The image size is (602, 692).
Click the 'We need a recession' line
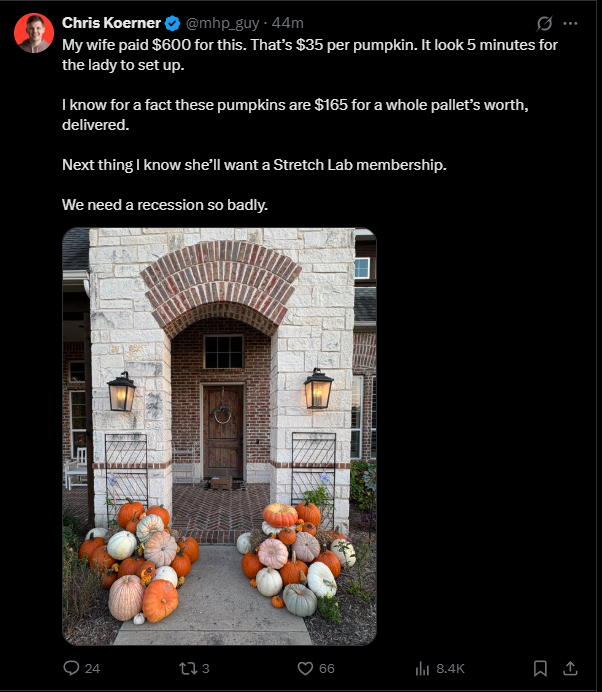coord(165,205)
